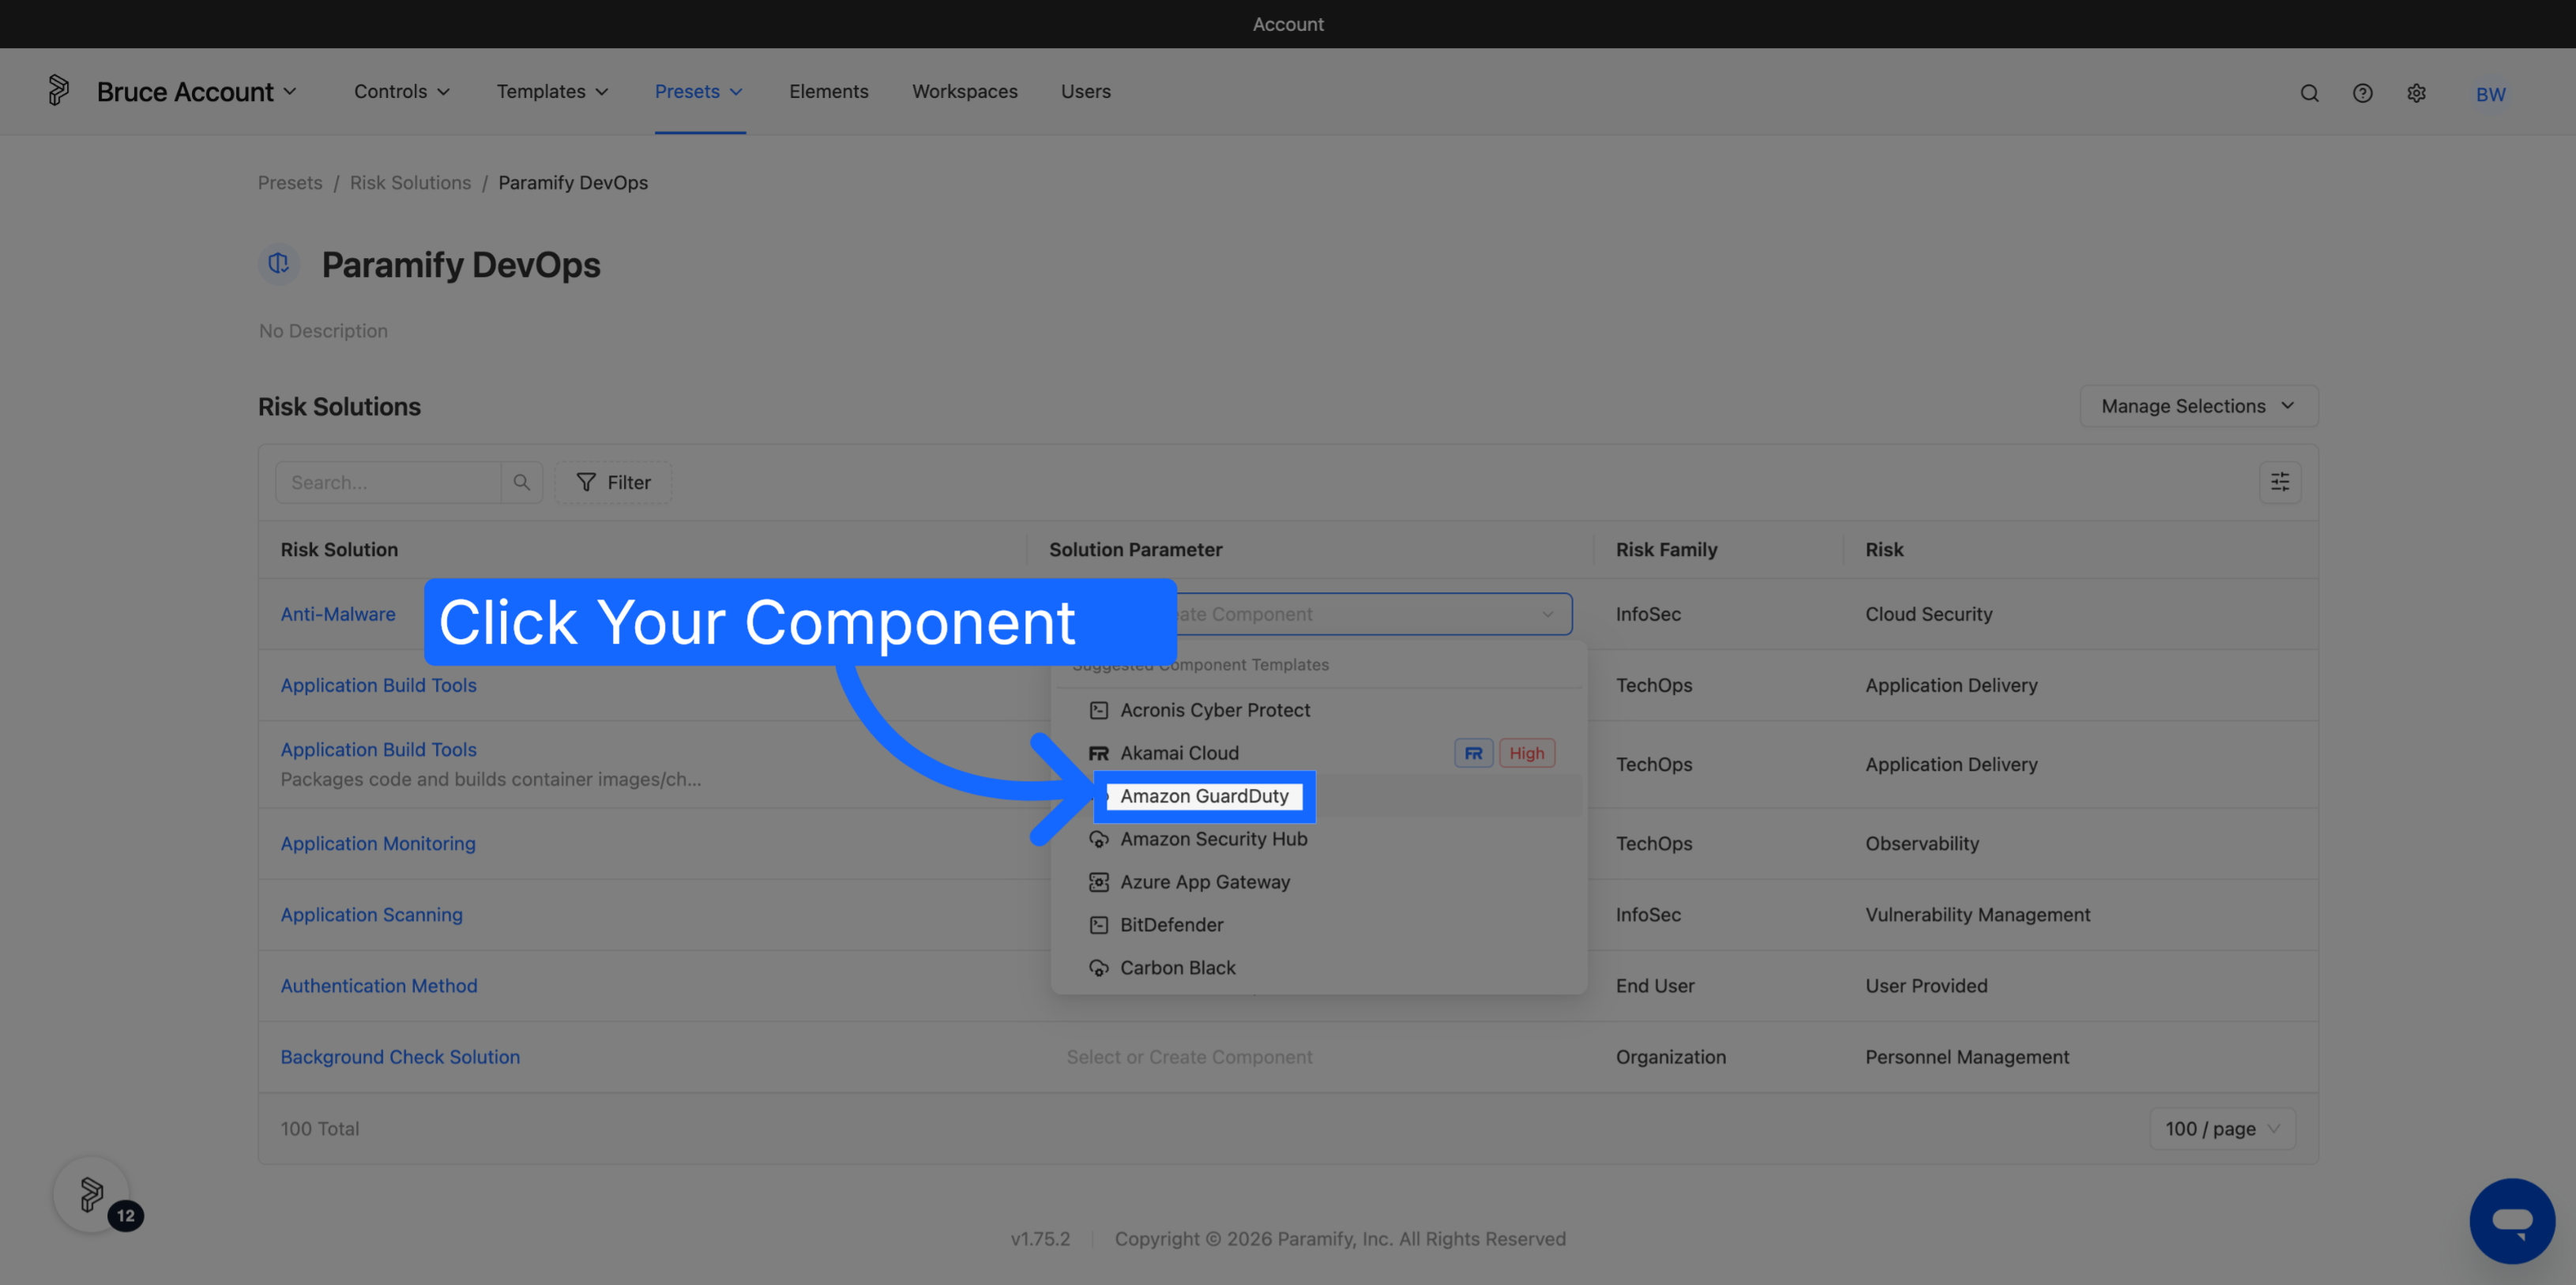2576x1285 pixels.
Task: Click the magnifier button beside Search field
Action: 522,482
